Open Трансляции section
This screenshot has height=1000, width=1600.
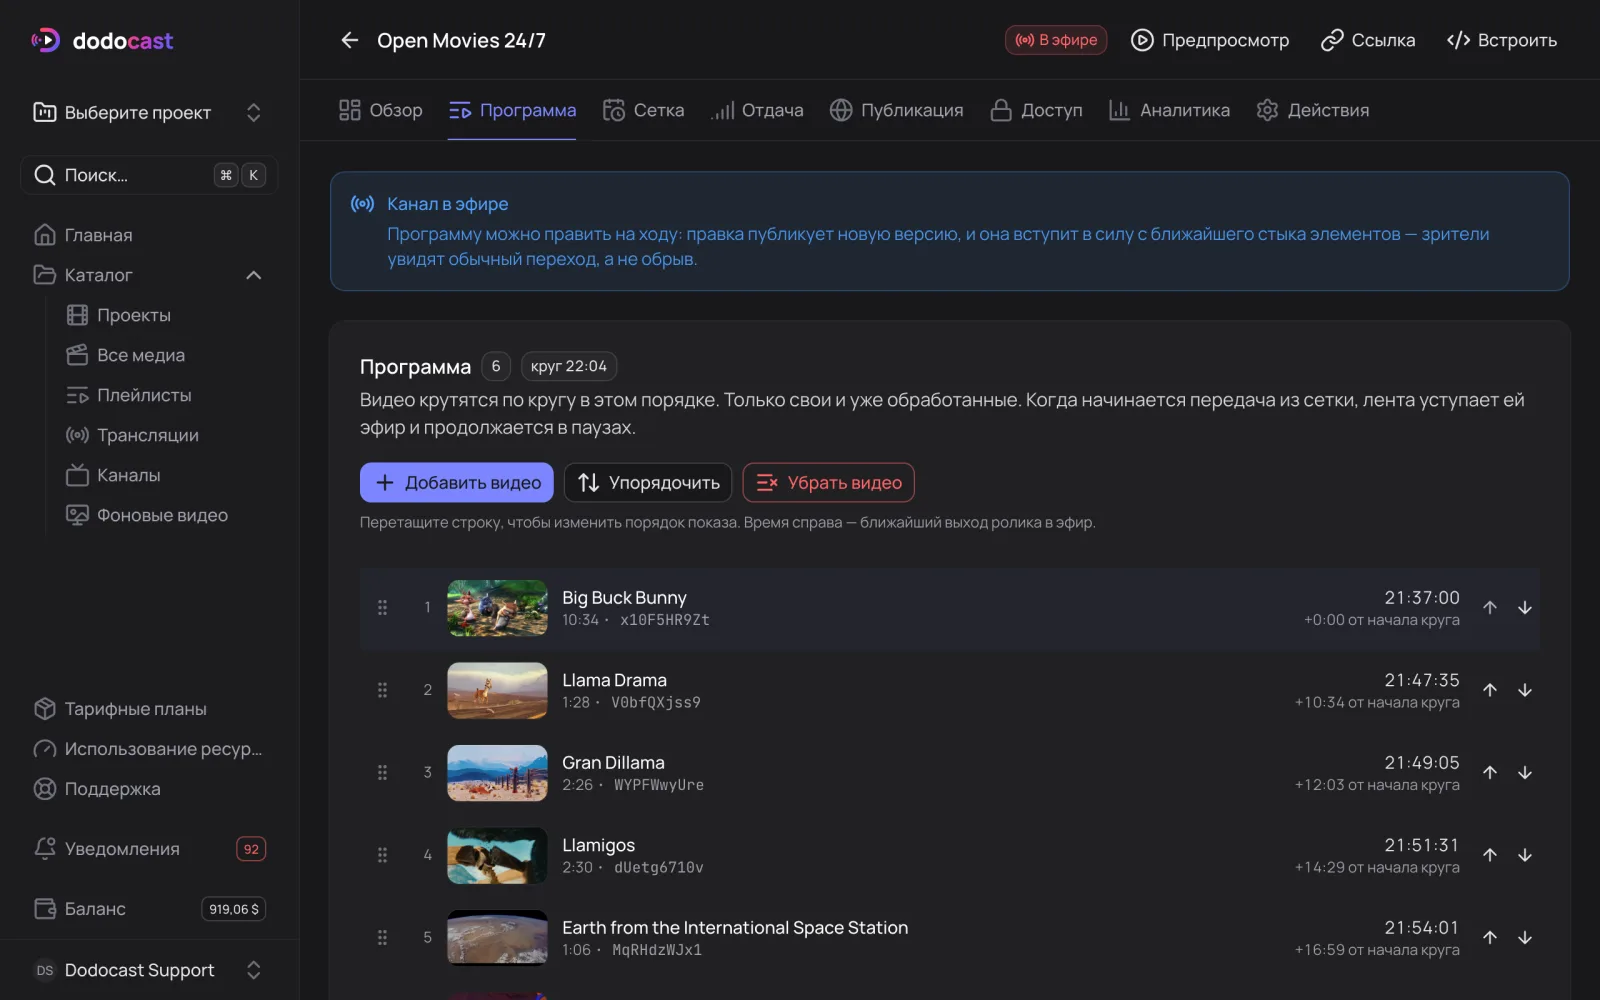coord(165,435)
